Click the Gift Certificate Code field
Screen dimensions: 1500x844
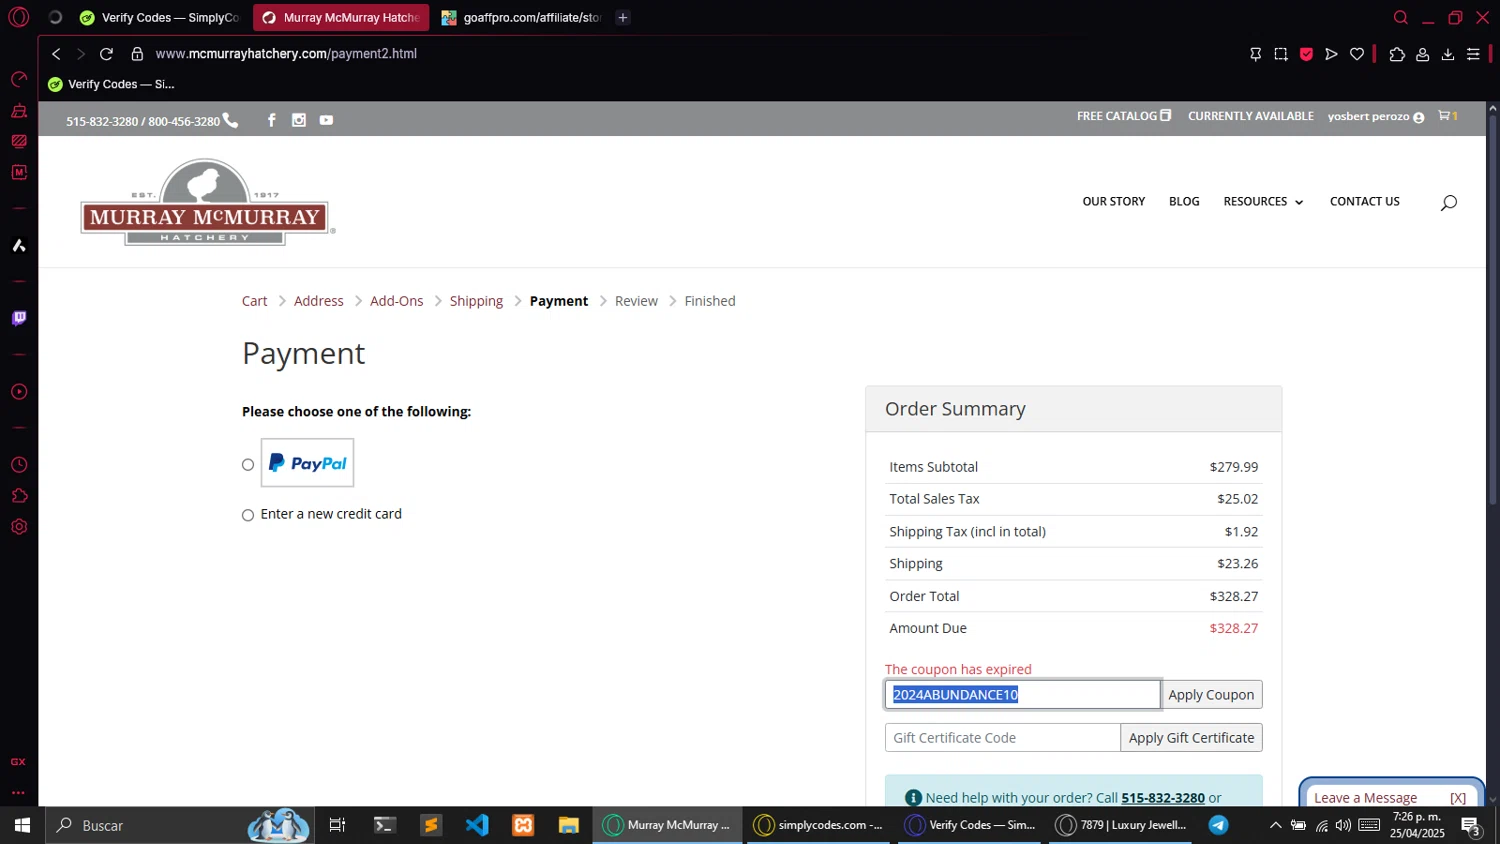pyautogui.click(x=1002, y=738)
